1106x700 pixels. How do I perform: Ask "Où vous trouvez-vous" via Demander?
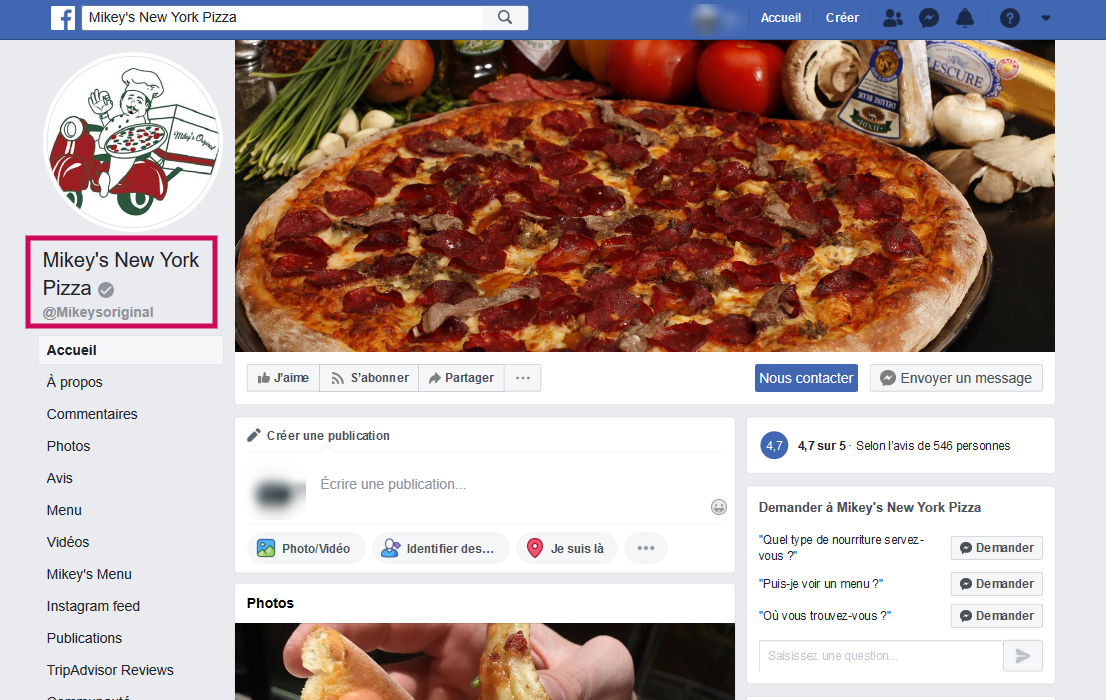coord(997,615)
